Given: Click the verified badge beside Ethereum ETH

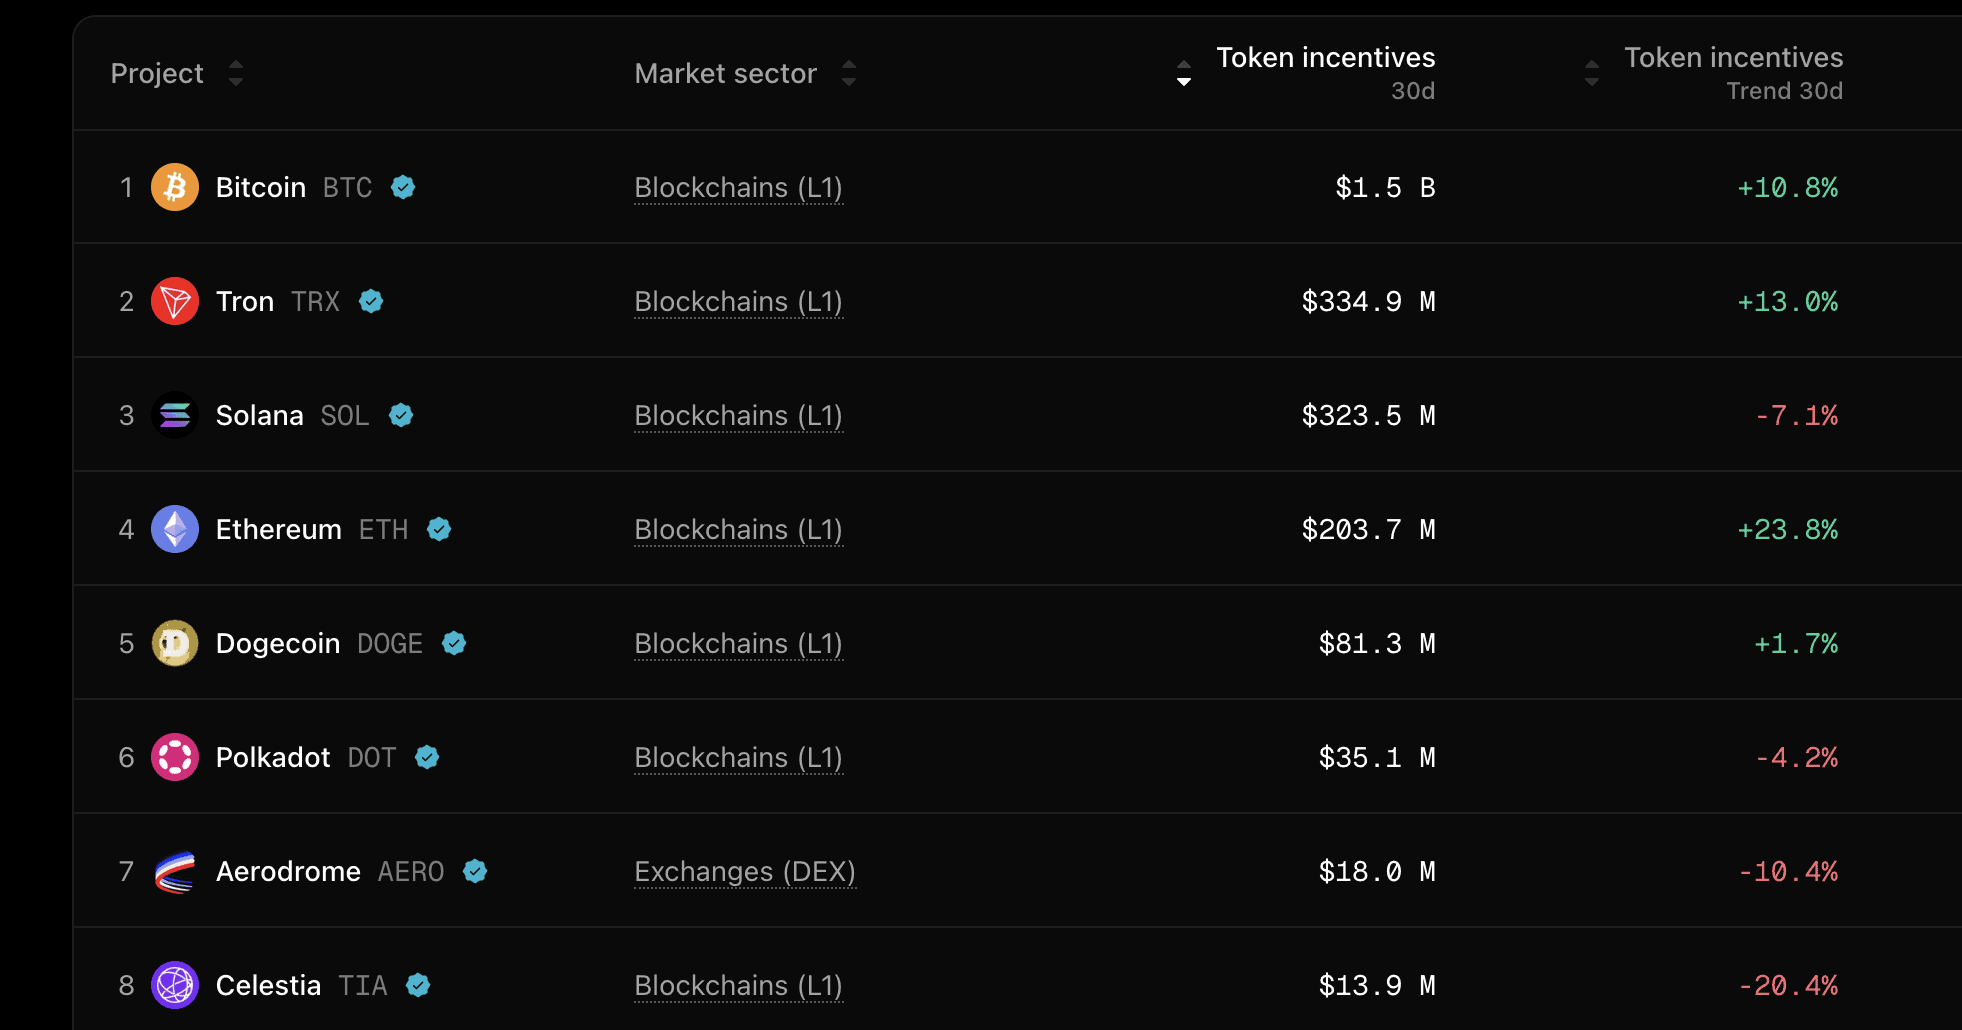Looking at the screenshot, I should [439, 529].
